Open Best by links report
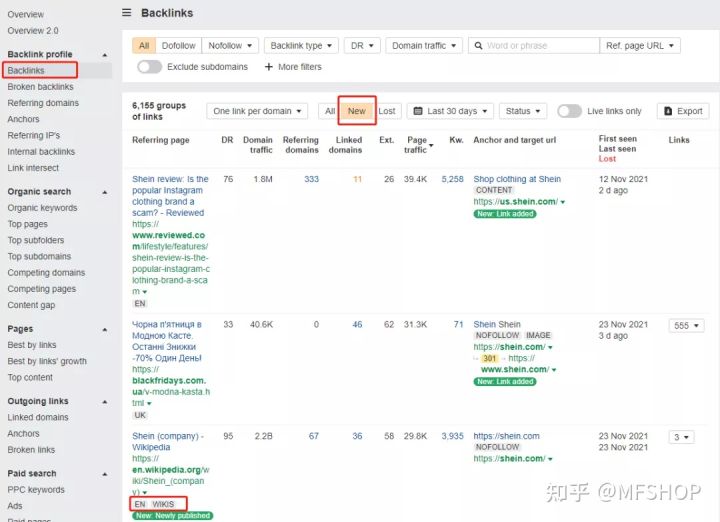720x522 pixels. click(32, 345)
